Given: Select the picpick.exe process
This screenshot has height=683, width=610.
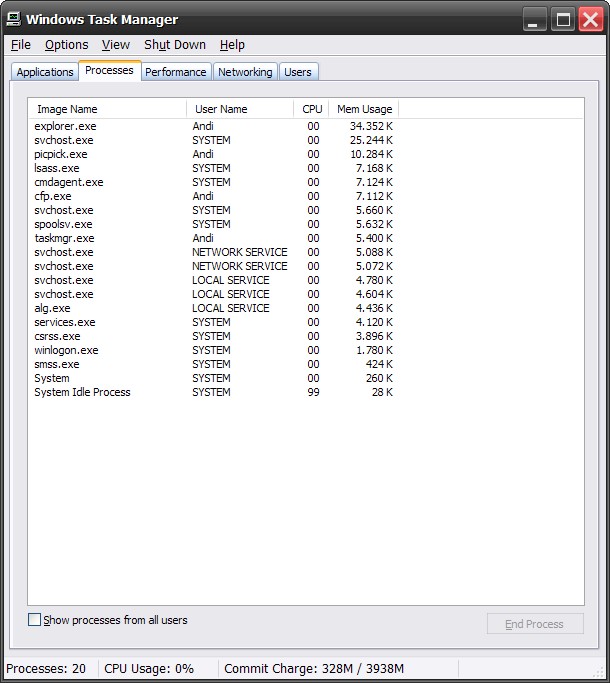Looking at the screenshot, I should coord(61,154).
